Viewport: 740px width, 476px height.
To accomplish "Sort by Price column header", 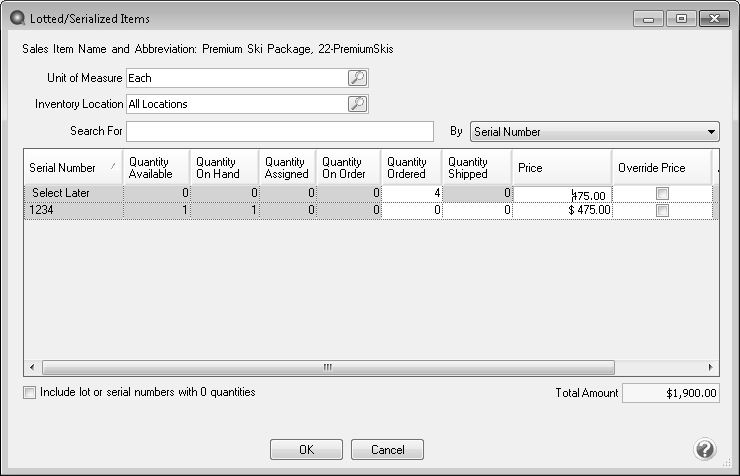I will (x=562, y=167).
